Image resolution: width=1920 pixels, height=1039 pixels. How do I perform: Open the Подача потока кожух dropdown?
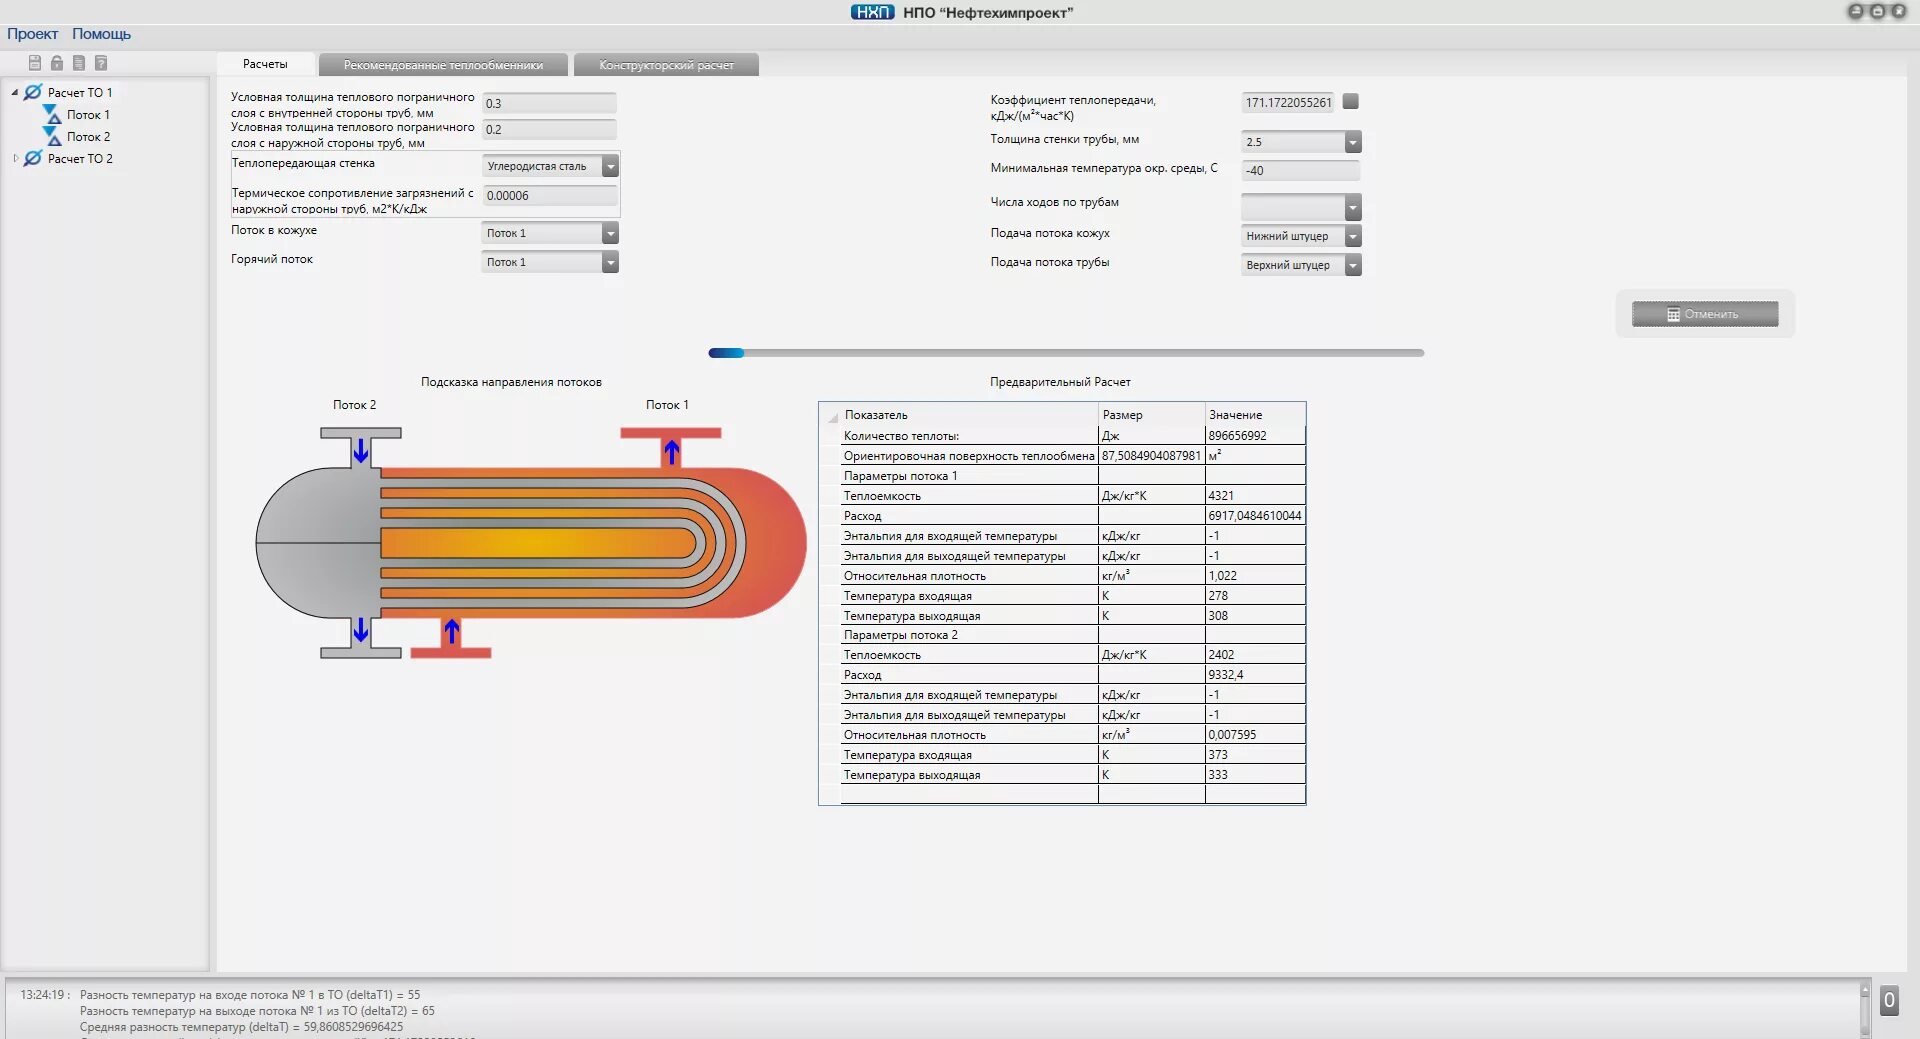pos(1352,237)
